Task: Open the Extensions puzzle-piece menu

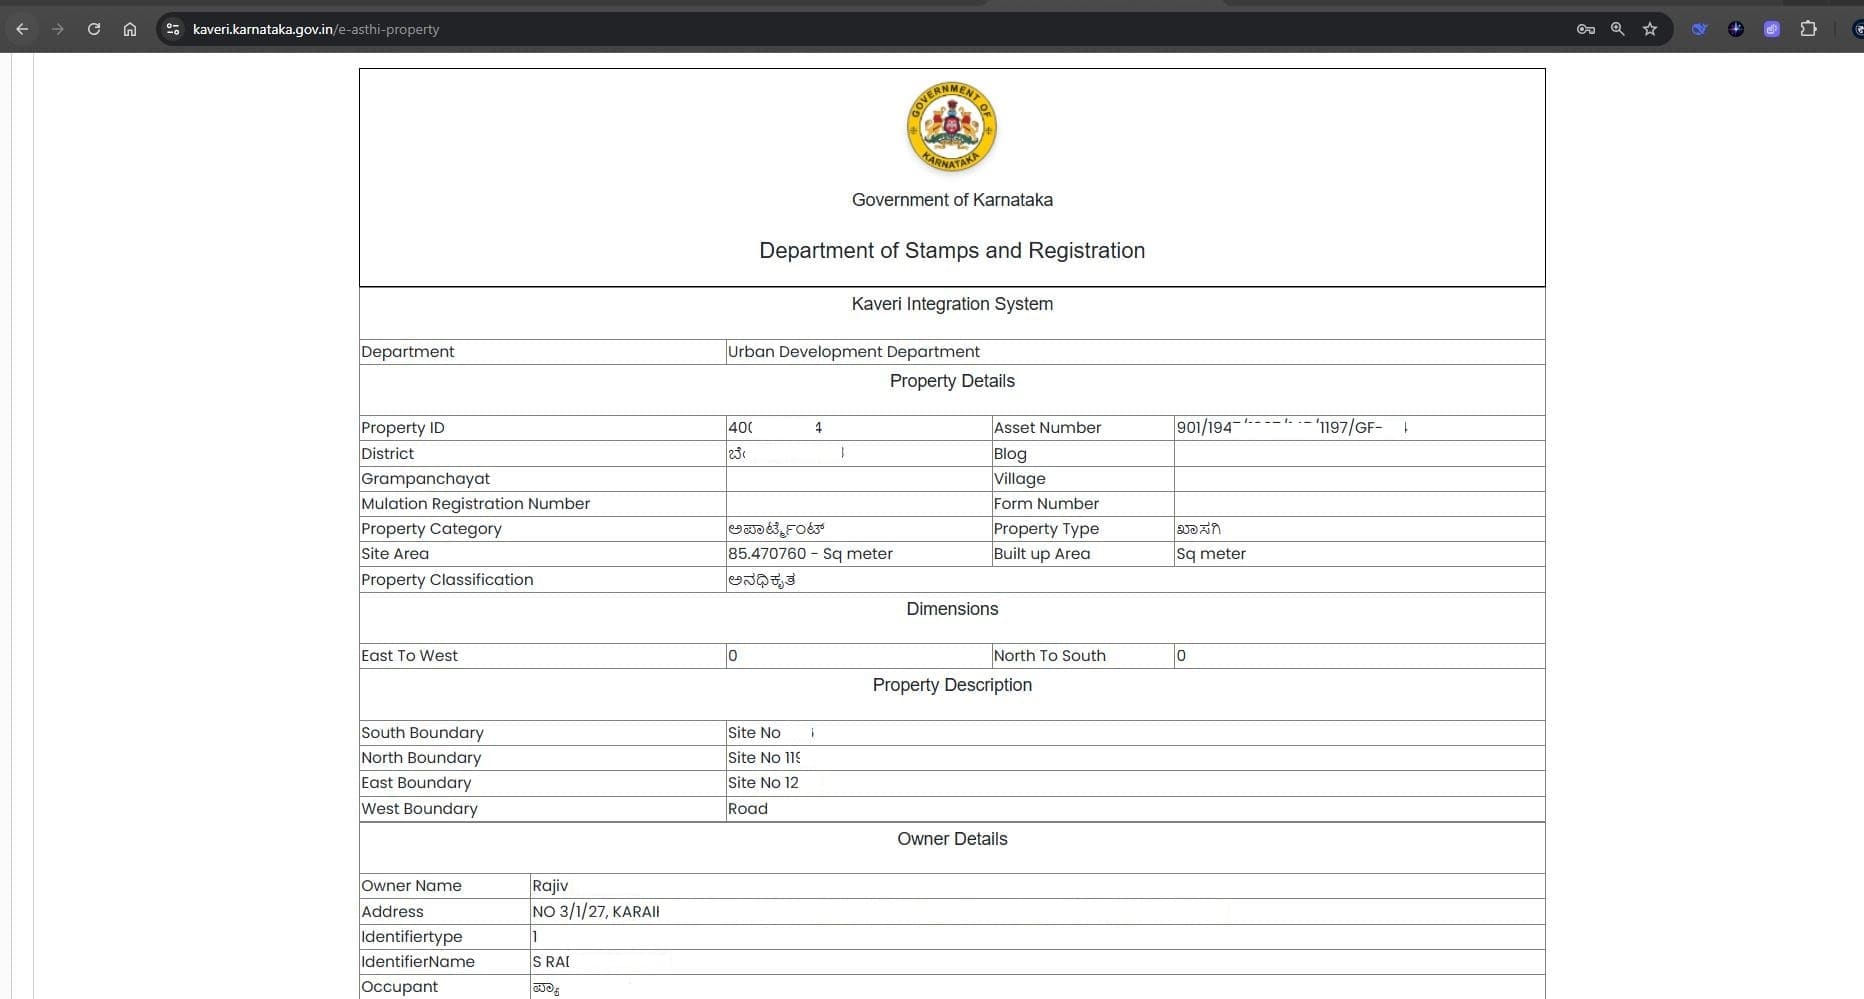Action: 1808,29
